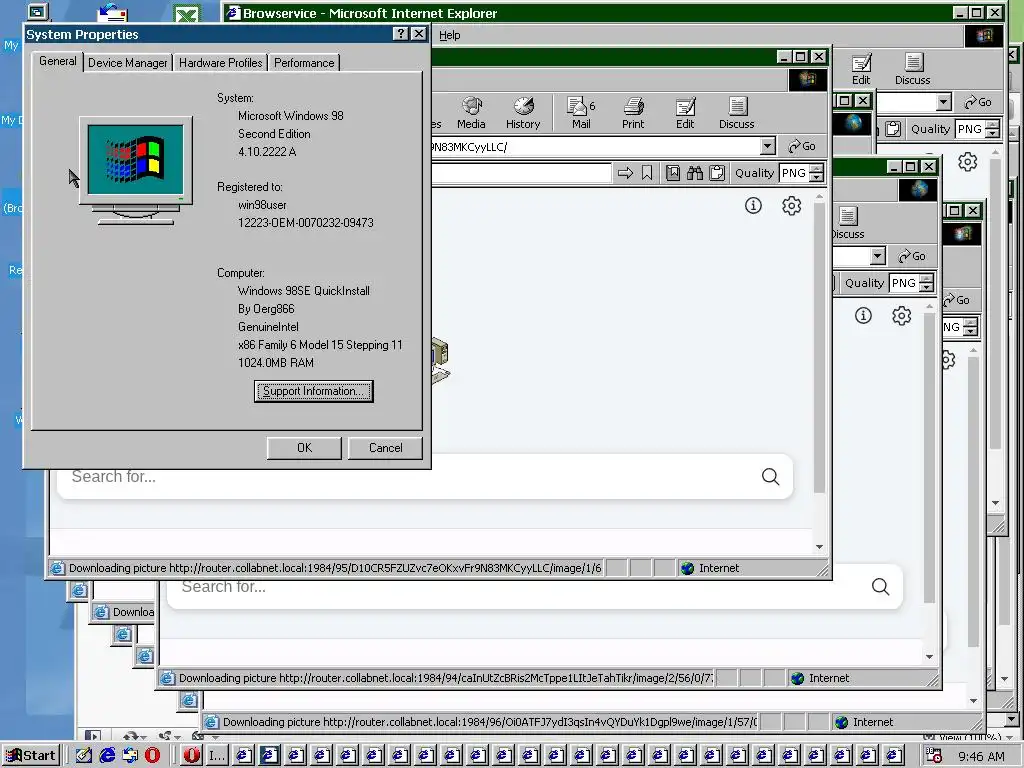The height and width of the screenshot is (768, 1024).
Task: Click the scroll down arrow in the /94/ window
Action: pyautogui.click(x=929, y=657)
